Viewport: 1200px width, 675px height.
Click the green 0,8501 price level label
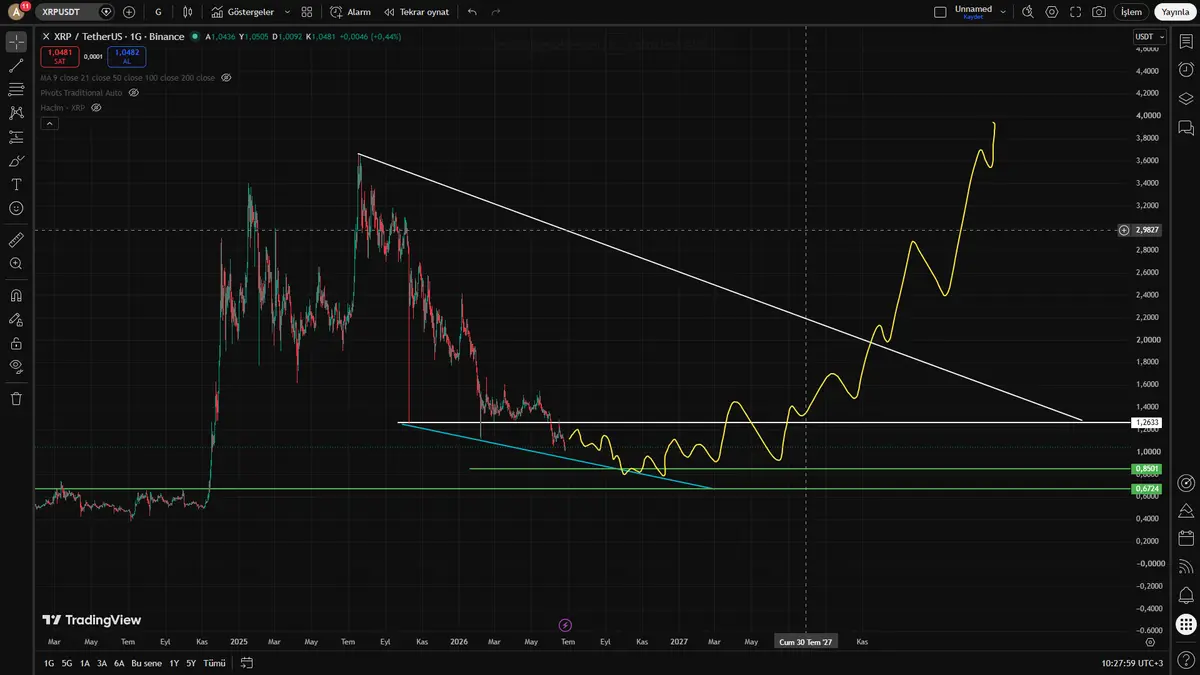point(1147,468)
